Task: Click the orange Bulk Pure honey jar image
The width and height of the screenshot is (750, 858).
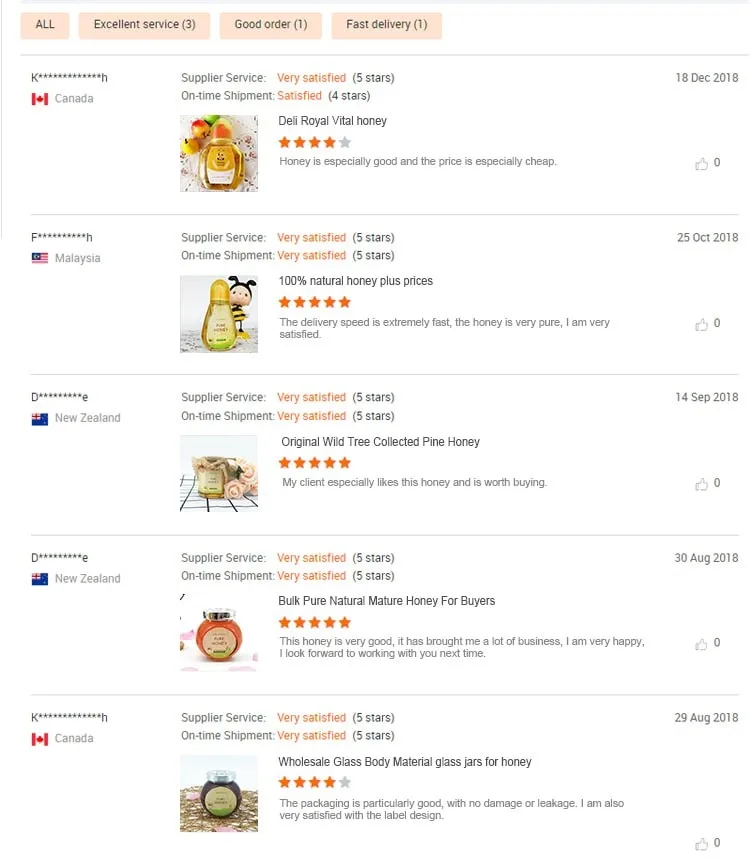Action: point(219,634)
